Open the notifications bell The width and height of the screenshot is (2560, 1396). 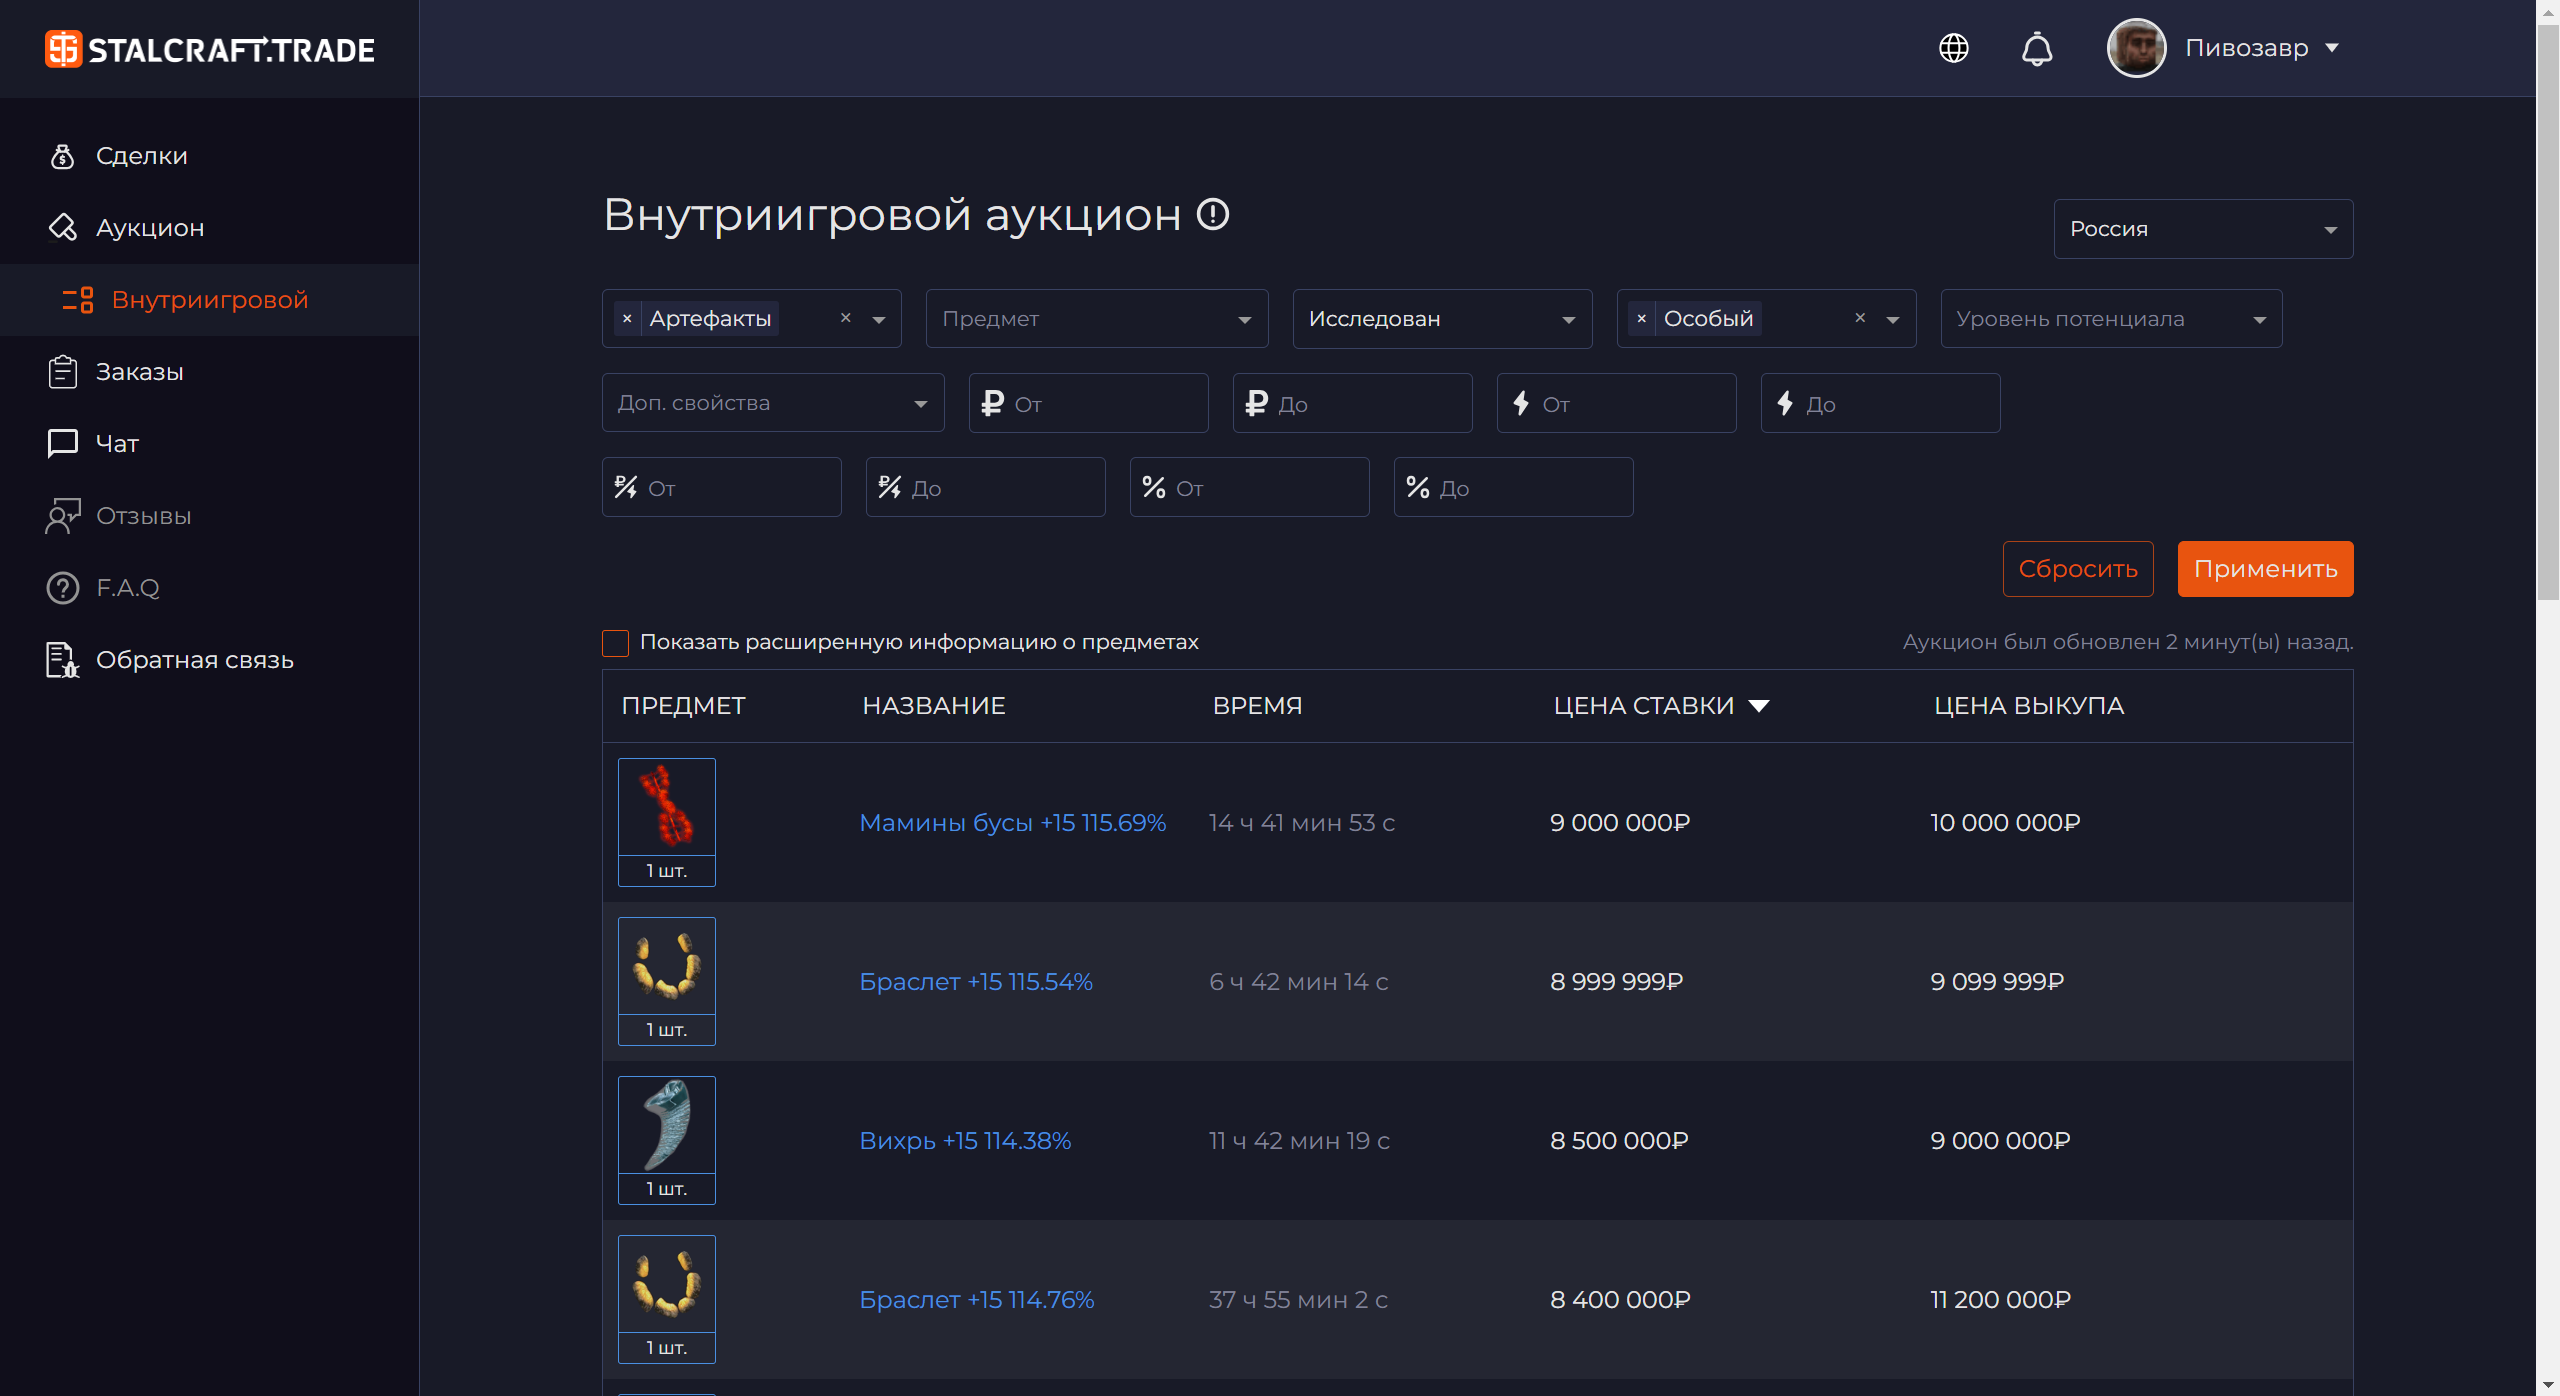(x=2037, y=48)
